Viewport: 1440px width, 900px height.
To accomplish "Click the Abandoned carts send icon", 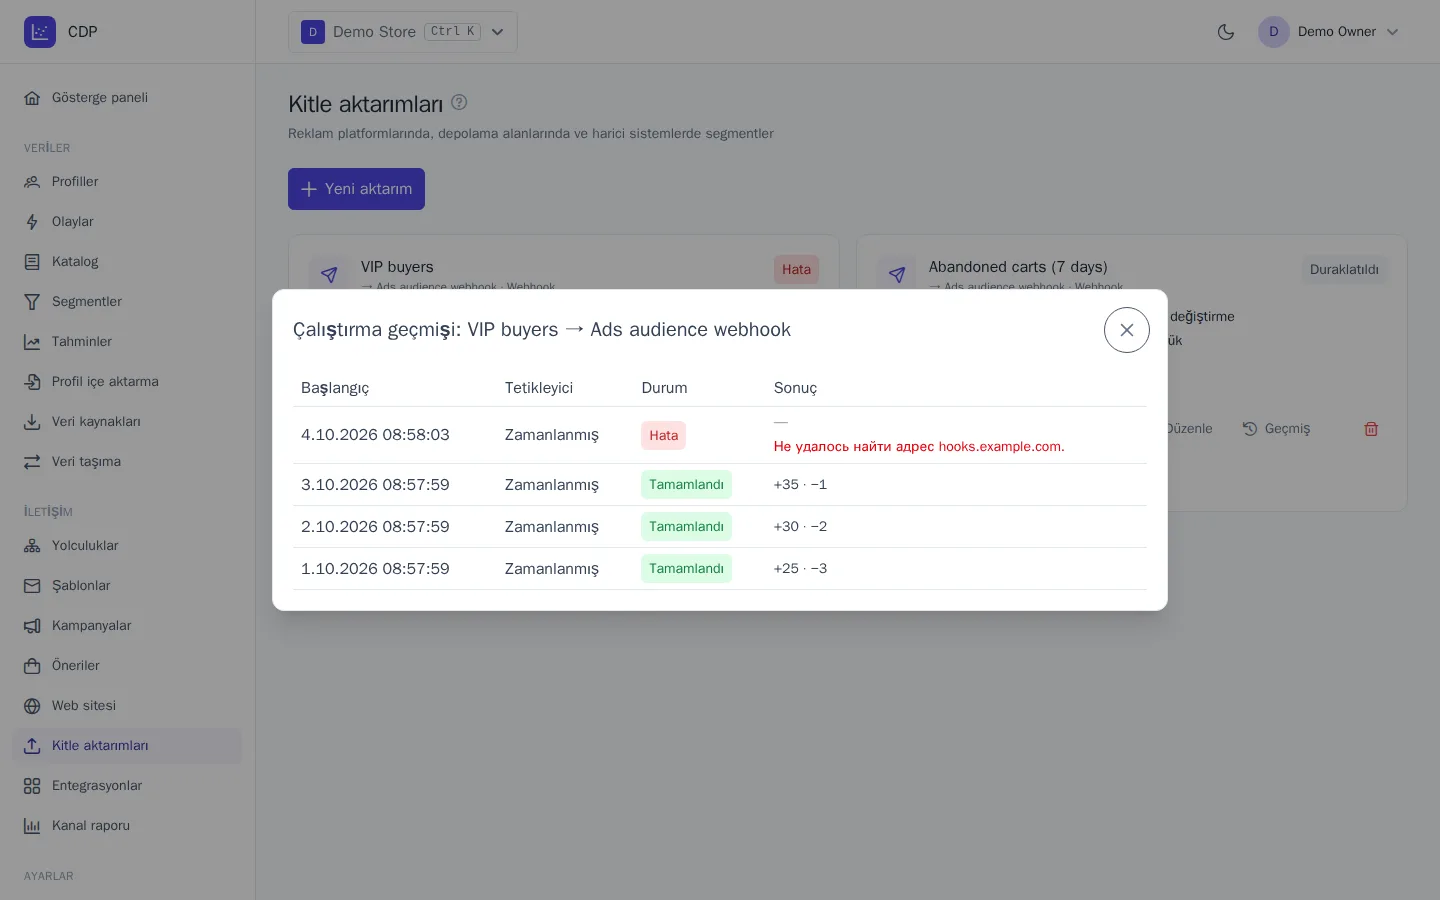I will point(897,274).
